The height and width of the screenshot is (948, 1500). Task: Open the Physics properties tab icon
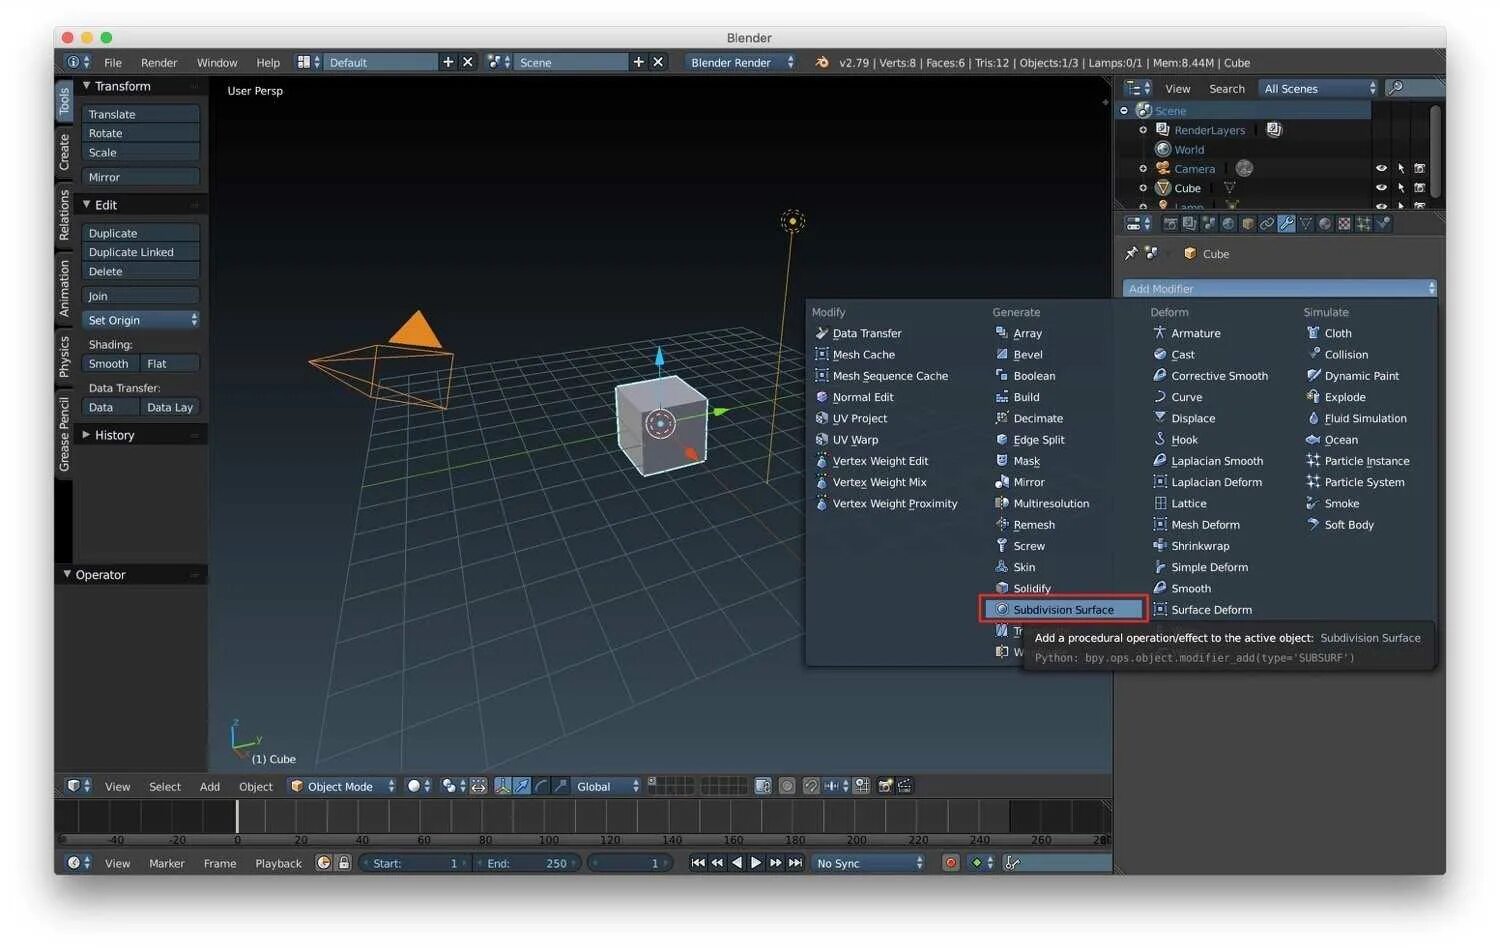pos(1383,224)
